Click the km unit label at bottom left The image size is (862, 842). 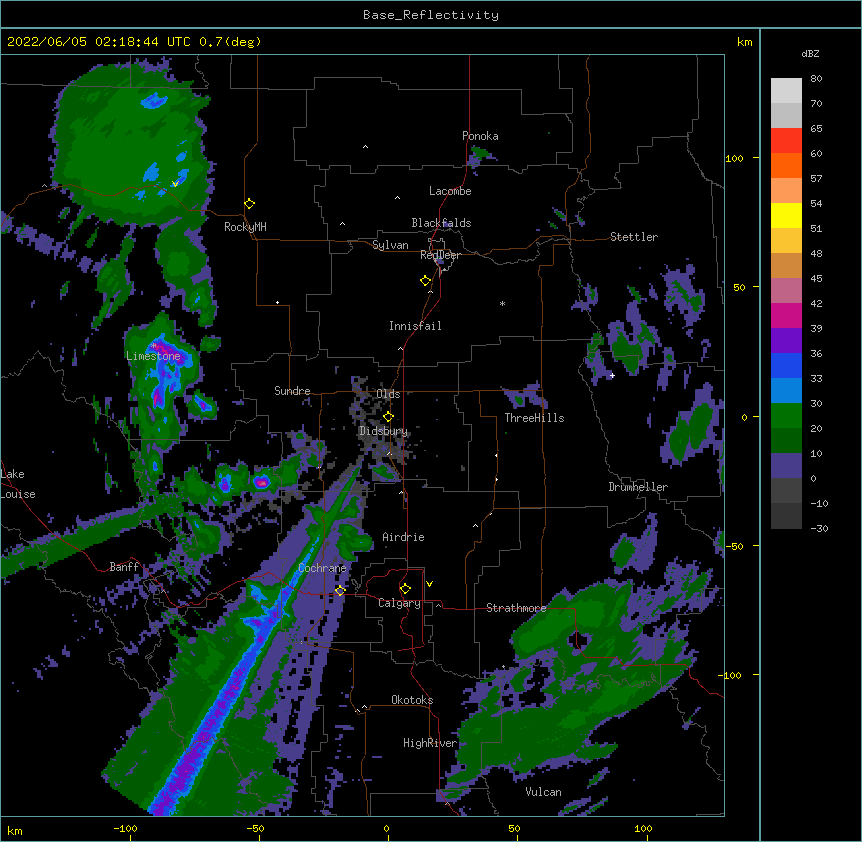point(15,831)
